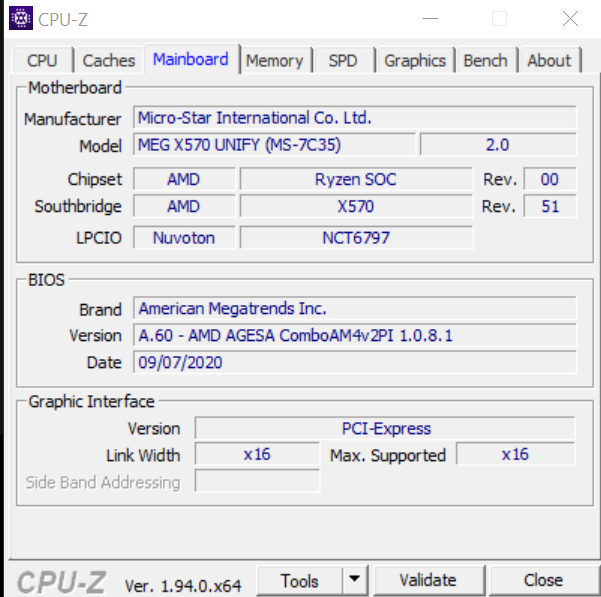
Task: Click the model revision value 2.0
Action: point(498,144)
